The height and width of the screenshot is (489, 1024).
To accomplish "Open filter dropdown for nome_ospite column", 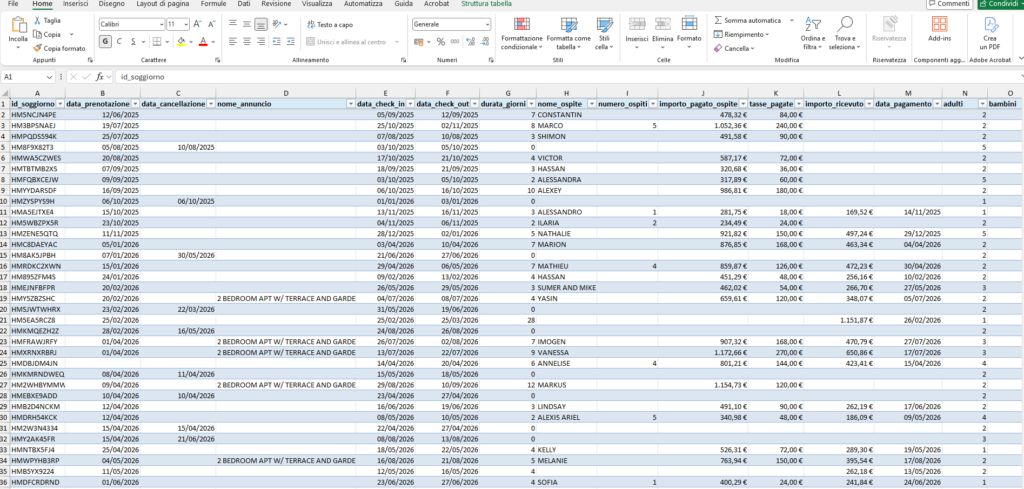I will (x=591, y=104).
